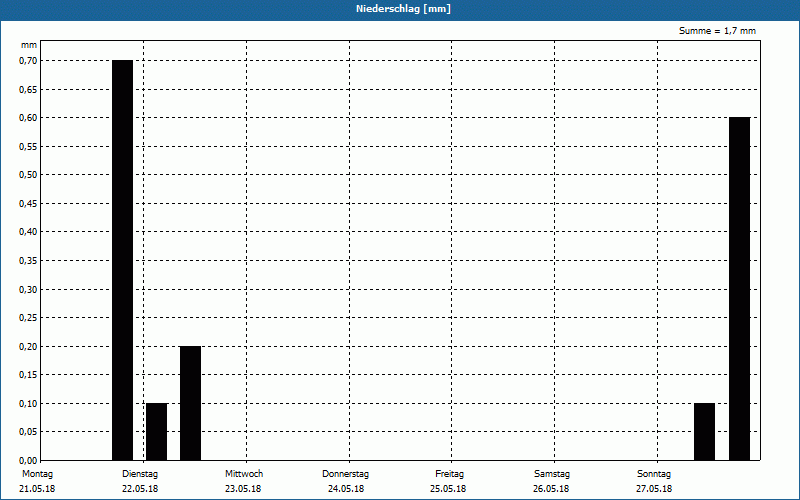Click the 0,60 mm bar on Sunday
The height and width of the screenshot is (500, 800).
(739, 289)
